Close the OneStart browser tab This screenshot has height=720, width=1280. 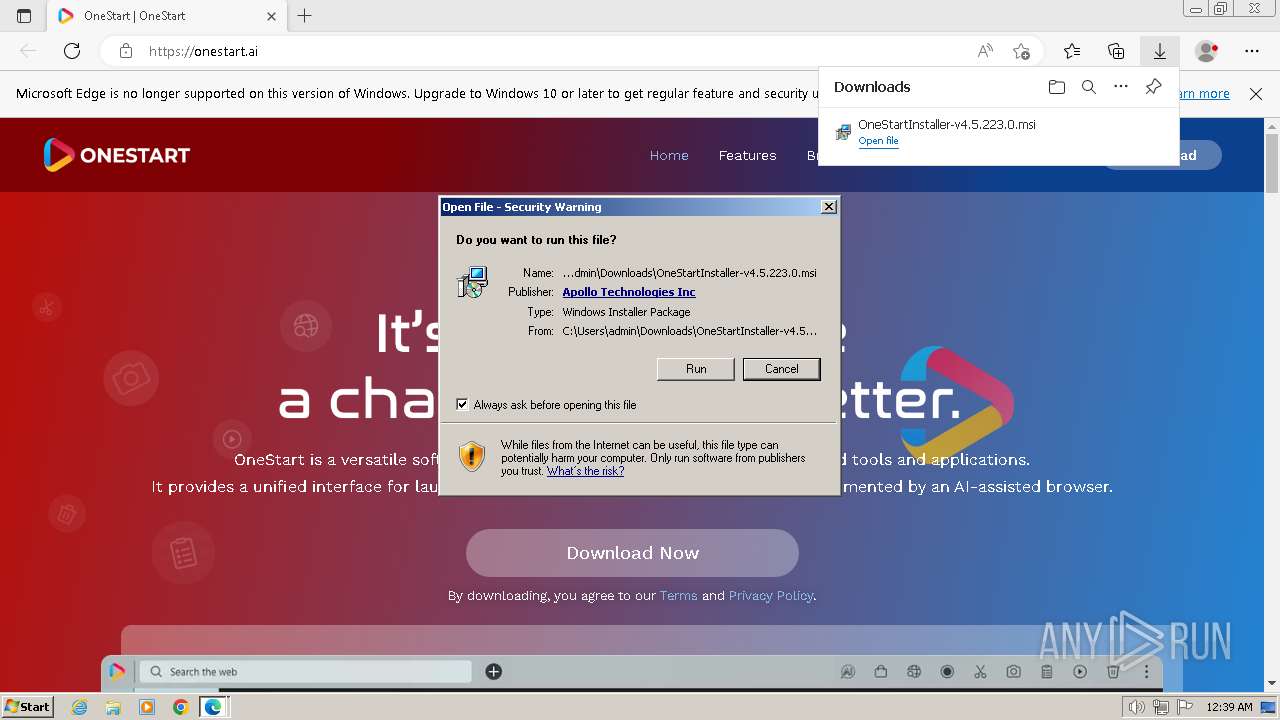[x=272, y=16]
